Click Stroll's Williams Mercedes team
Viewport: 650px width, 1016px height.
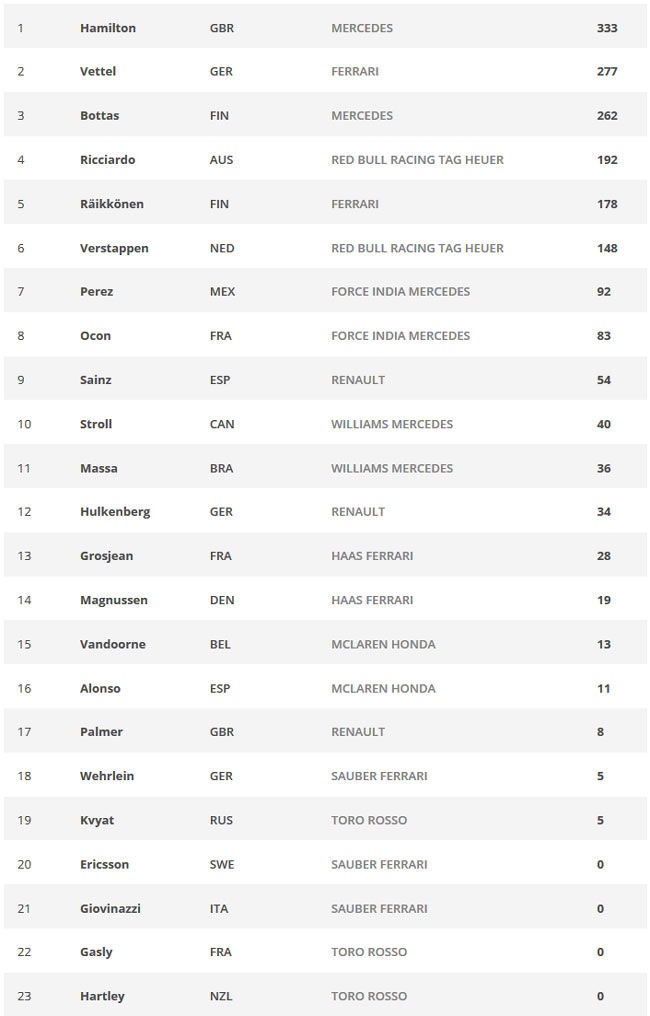click(392, 424)
